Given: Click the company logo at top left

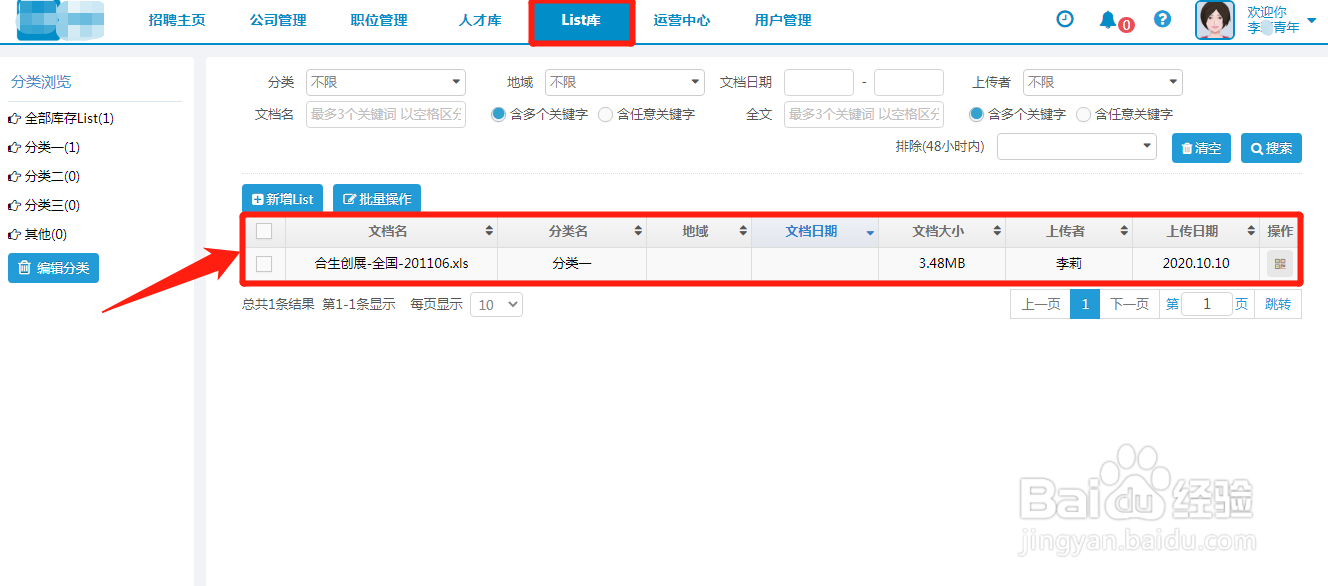Looking at the screenshot, I should (x=60, y=19).
